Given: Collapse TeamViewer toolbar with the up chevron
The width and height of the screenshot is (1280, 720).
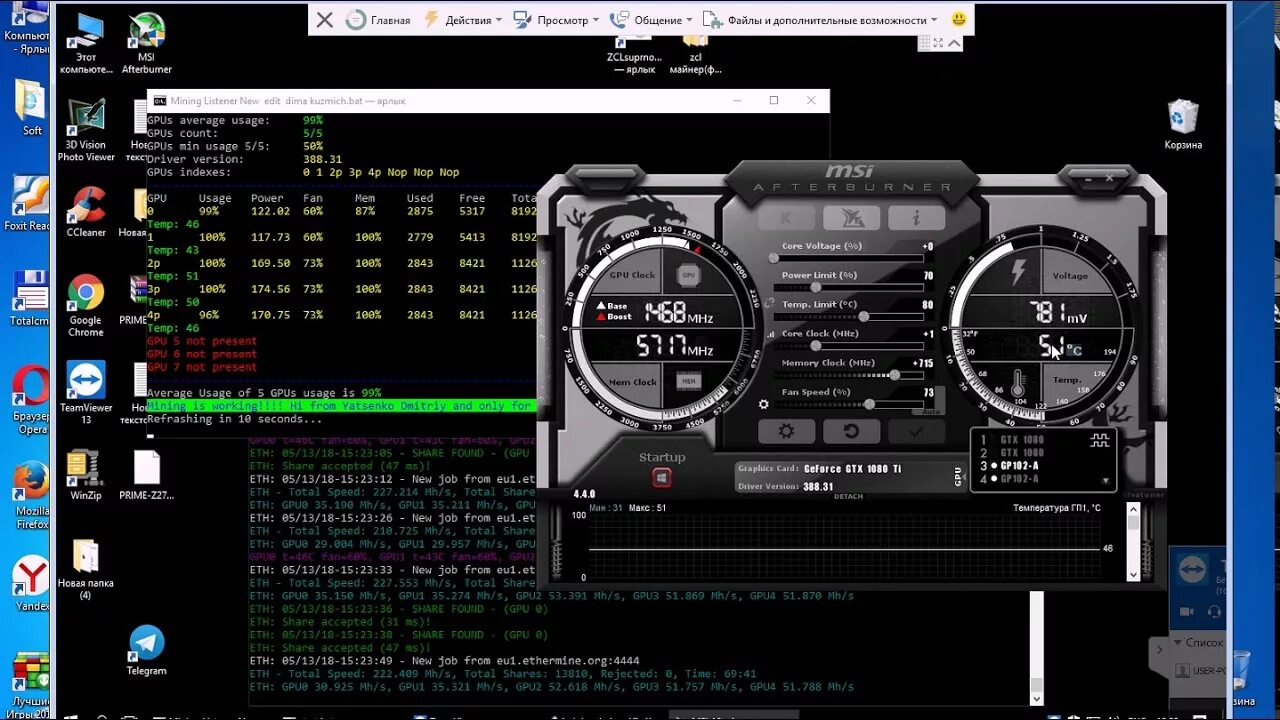Looking at the screenshot, I should (x=955, y=43).
